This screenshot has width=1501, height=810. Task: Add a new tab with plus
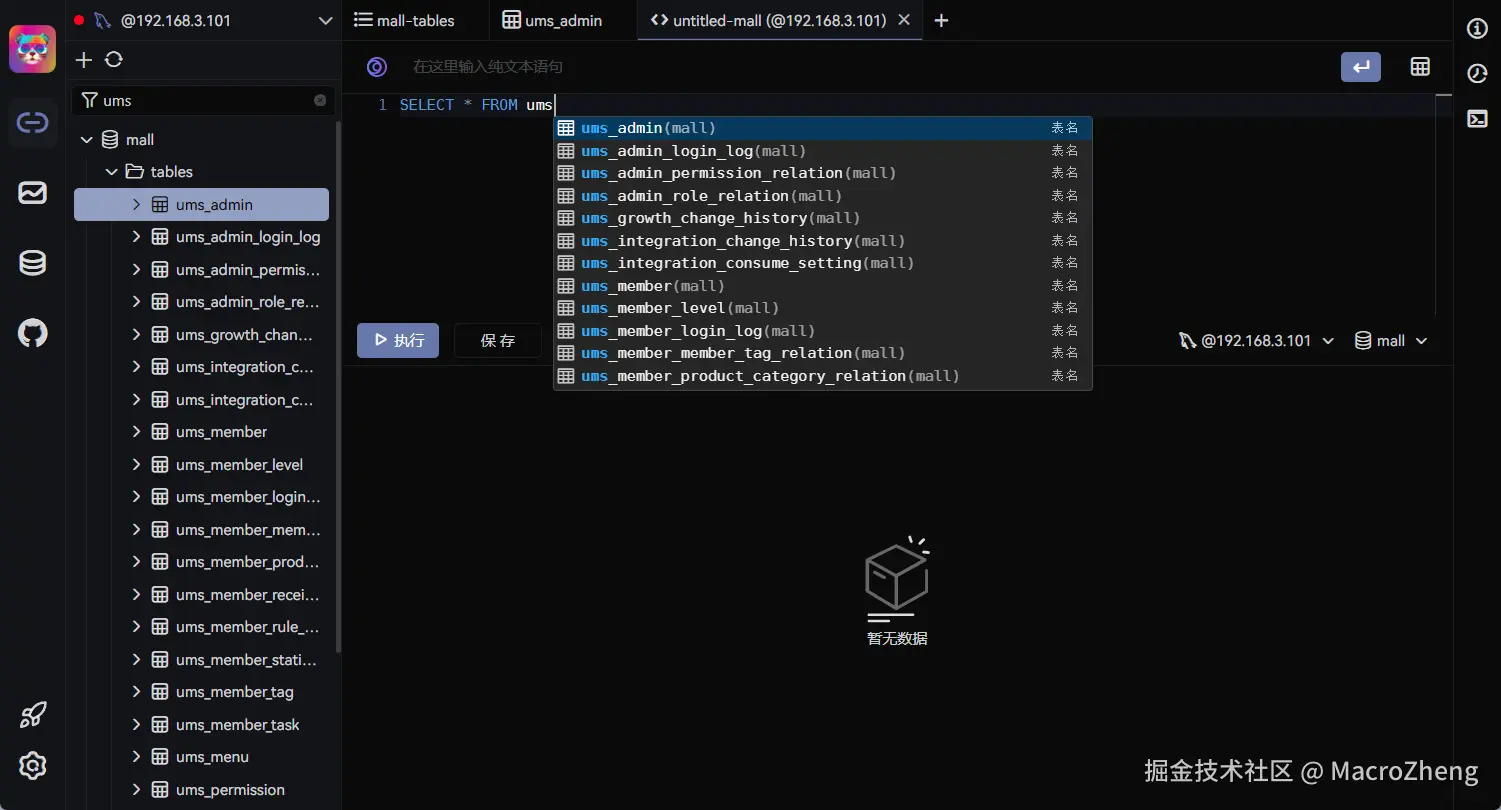(x=941, y=20)
